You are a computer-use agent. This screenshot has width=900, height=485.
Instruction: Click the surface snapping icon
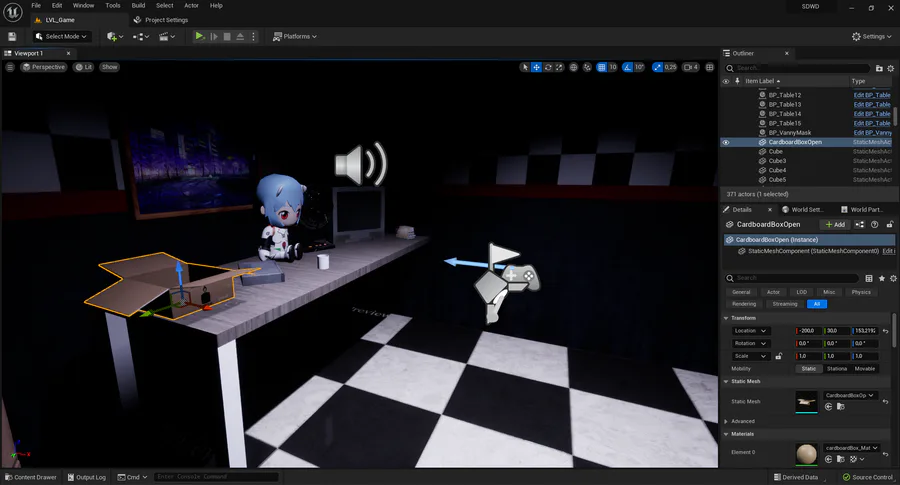pyautogui.click(x=587, y=67)
